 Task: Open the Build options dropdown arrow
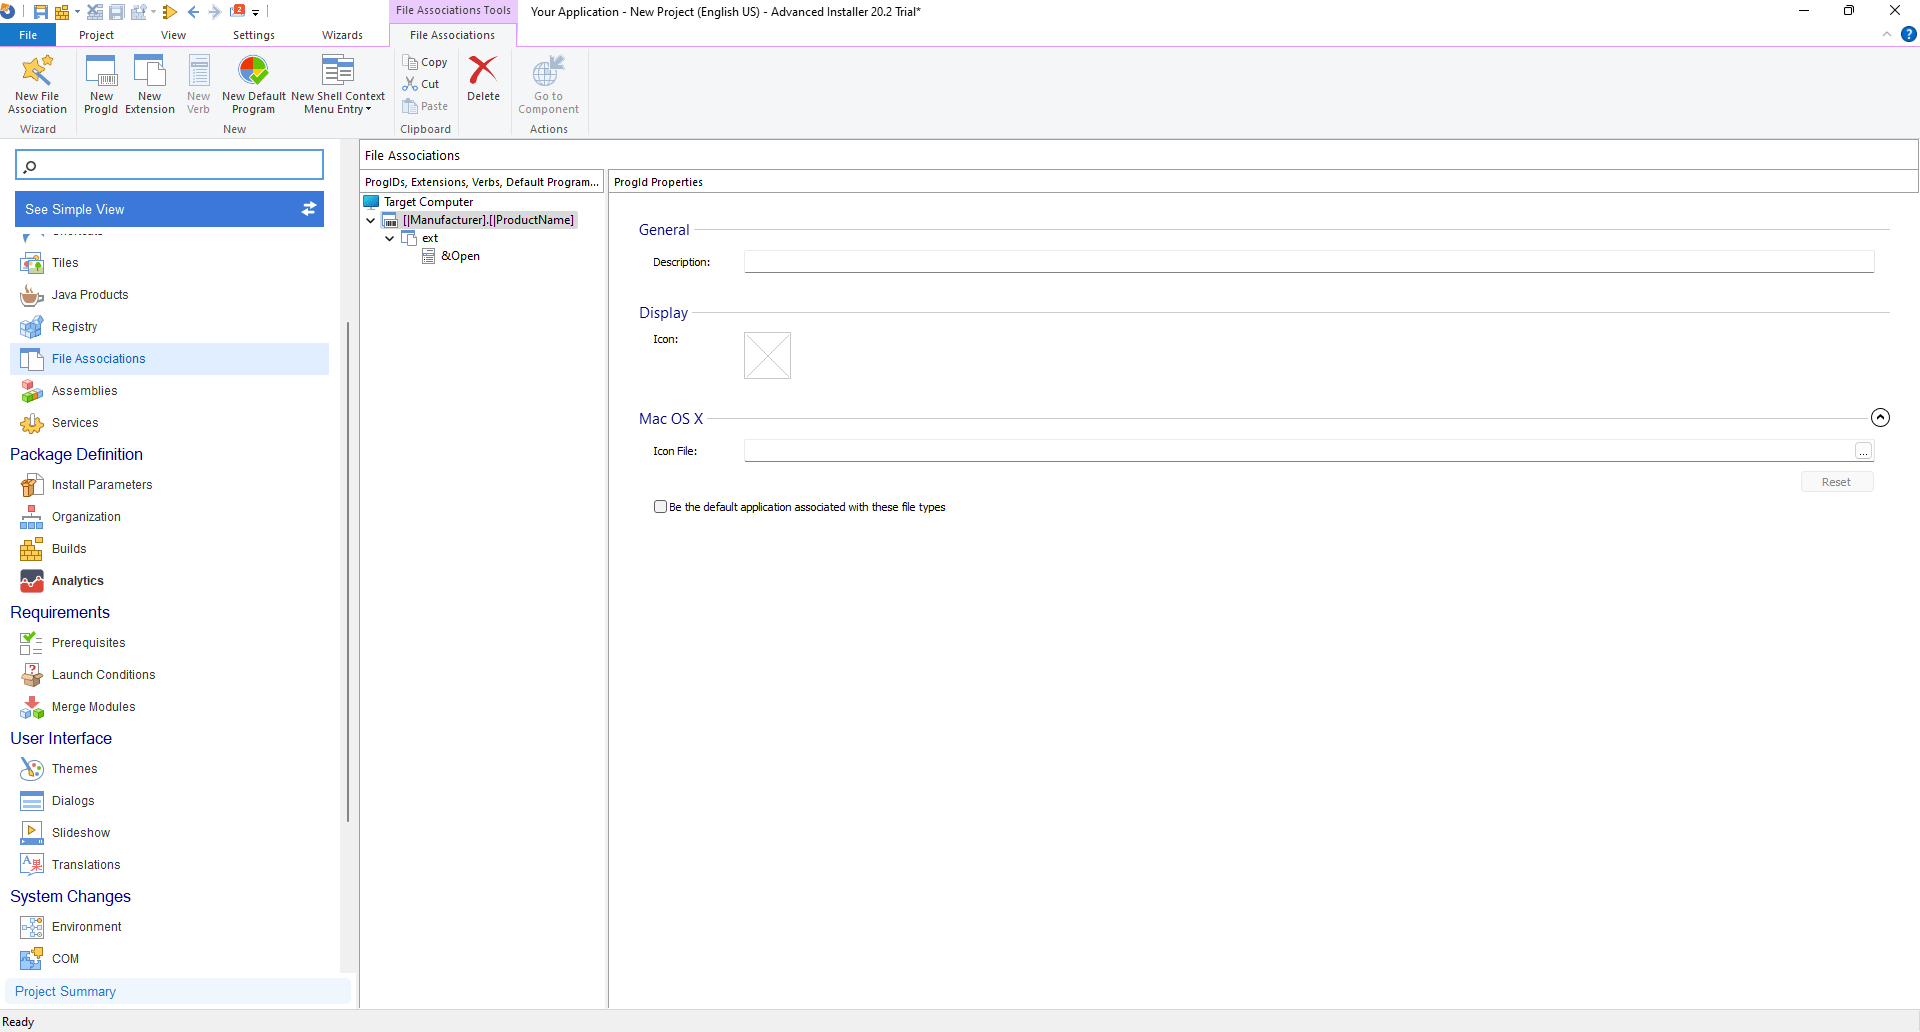[77, 12]
